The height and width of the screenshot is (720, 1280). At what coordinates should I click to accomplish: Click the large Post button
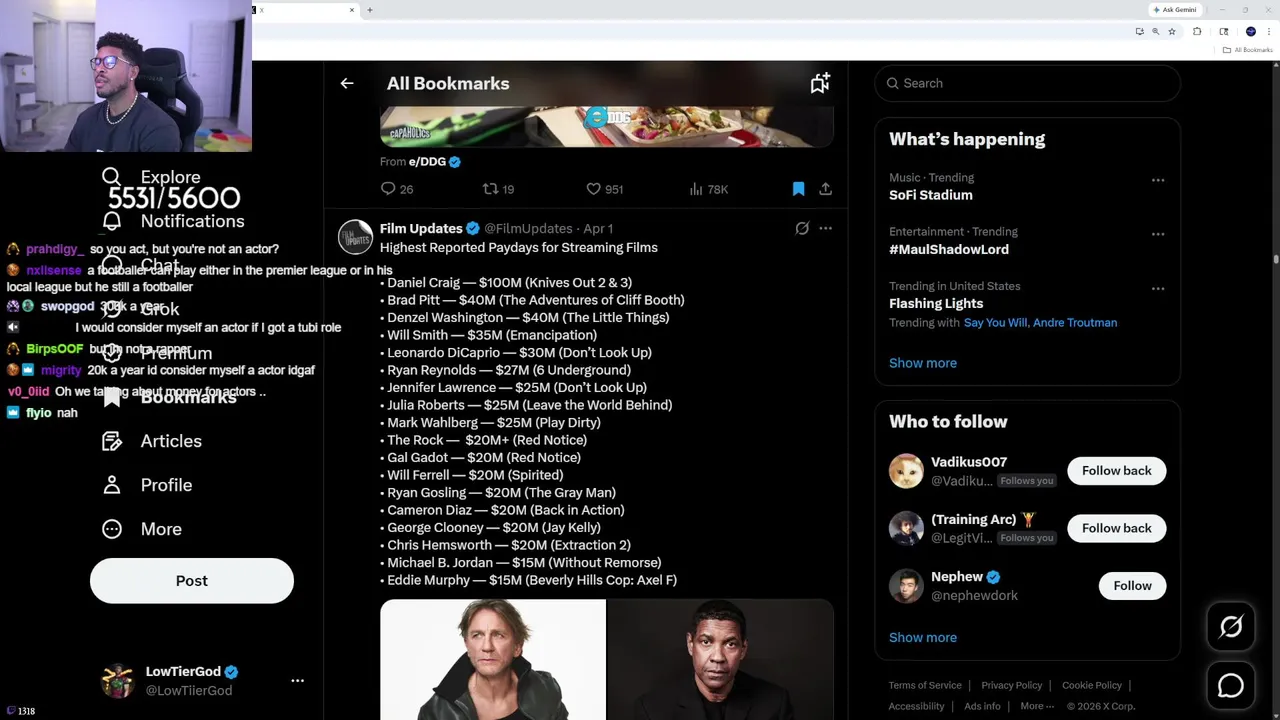(x=192, y=581)
